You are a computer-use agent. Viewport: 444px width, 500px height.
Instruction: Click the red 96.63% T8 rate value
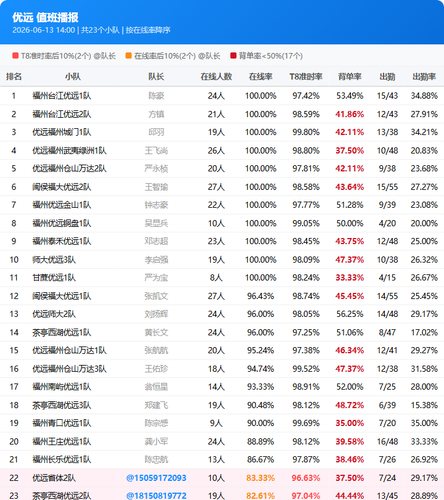(x=306, y=478)
